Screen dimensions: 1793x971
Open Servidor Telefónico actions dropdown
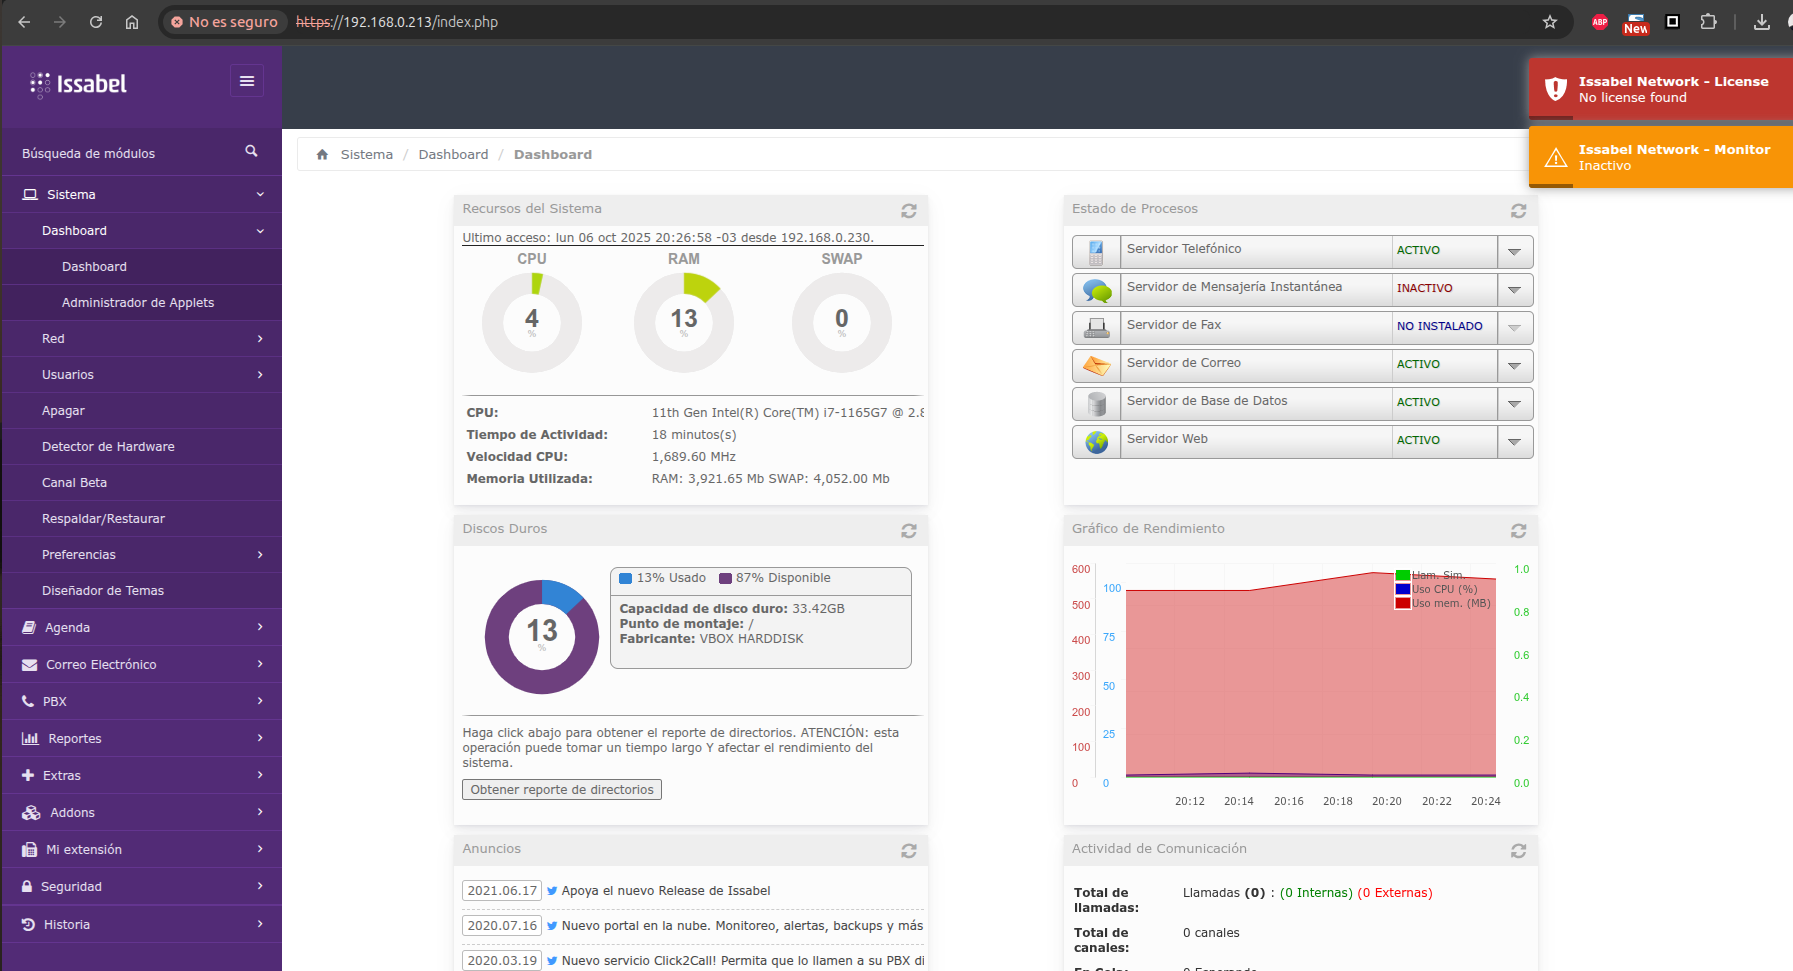coord(1514,252)
